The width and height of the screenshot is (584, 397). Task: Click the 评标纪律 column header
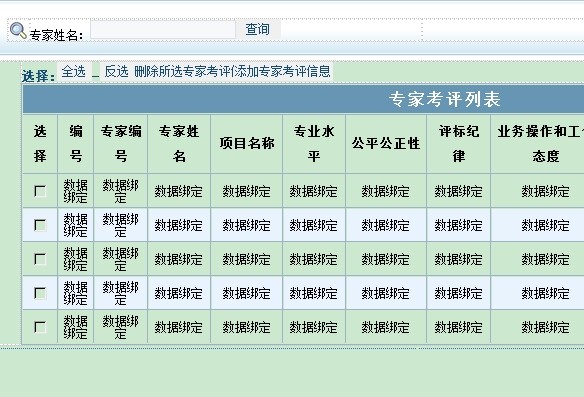pos(458,144)
